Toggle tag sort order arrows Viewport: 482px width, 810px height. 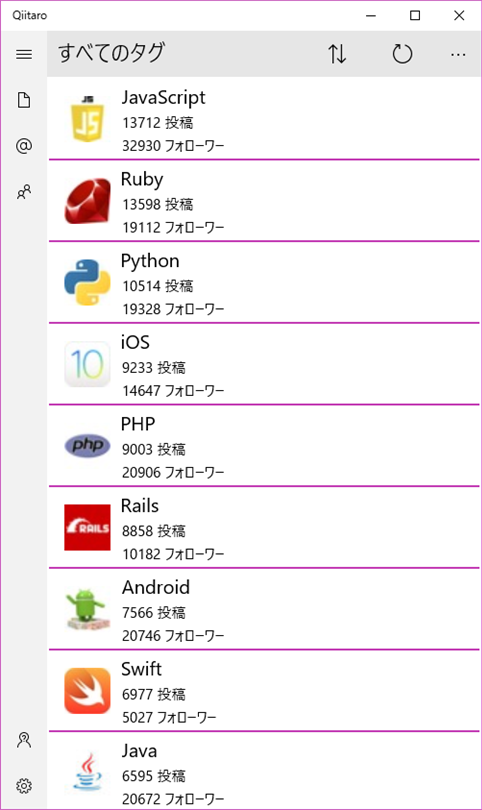337,54
